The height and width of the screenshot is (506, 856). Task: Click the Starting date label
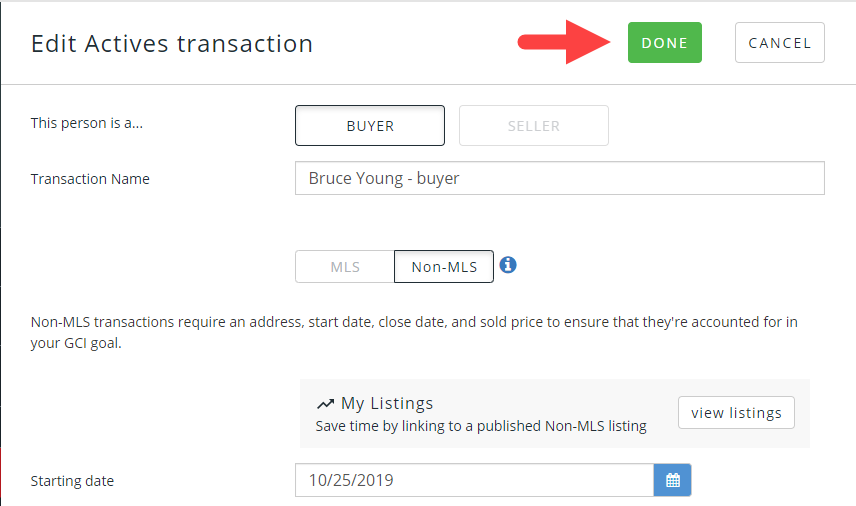point(72,481)
